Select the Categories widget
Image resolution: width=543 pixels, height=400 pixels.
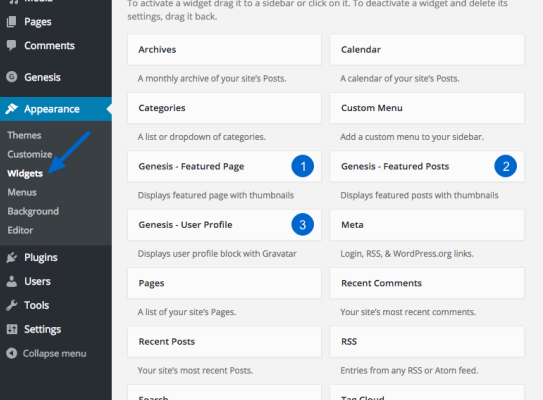click(x=224, y=108)
